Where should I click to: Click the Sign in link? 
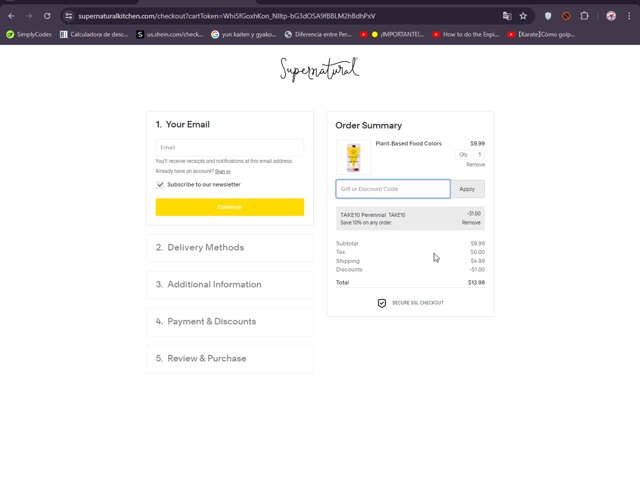point(223,171)
